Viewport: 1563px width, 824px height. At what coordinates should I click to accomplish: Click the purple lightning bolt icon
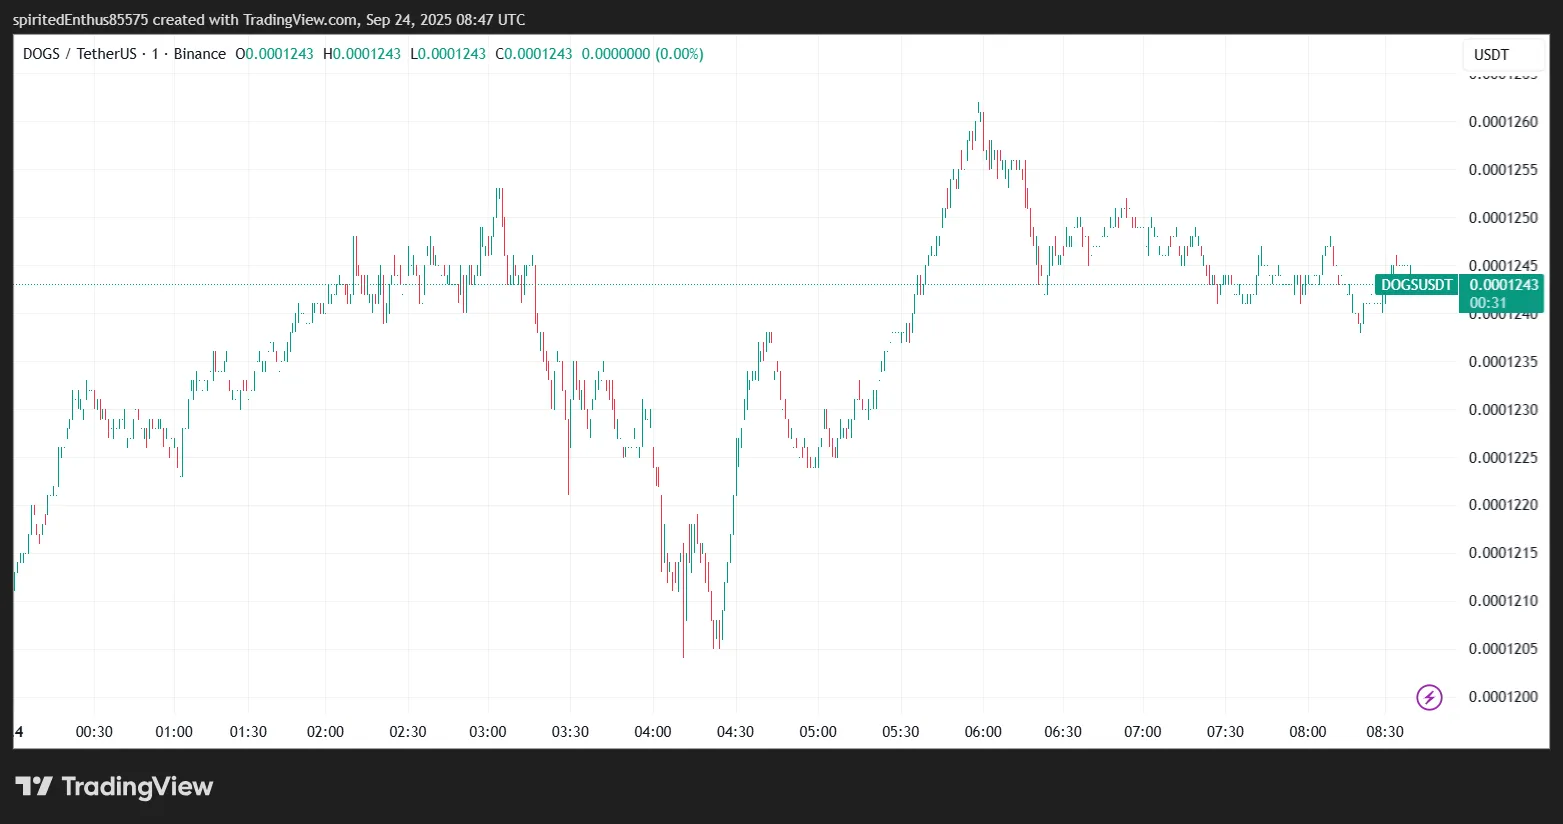(1429, 697)
